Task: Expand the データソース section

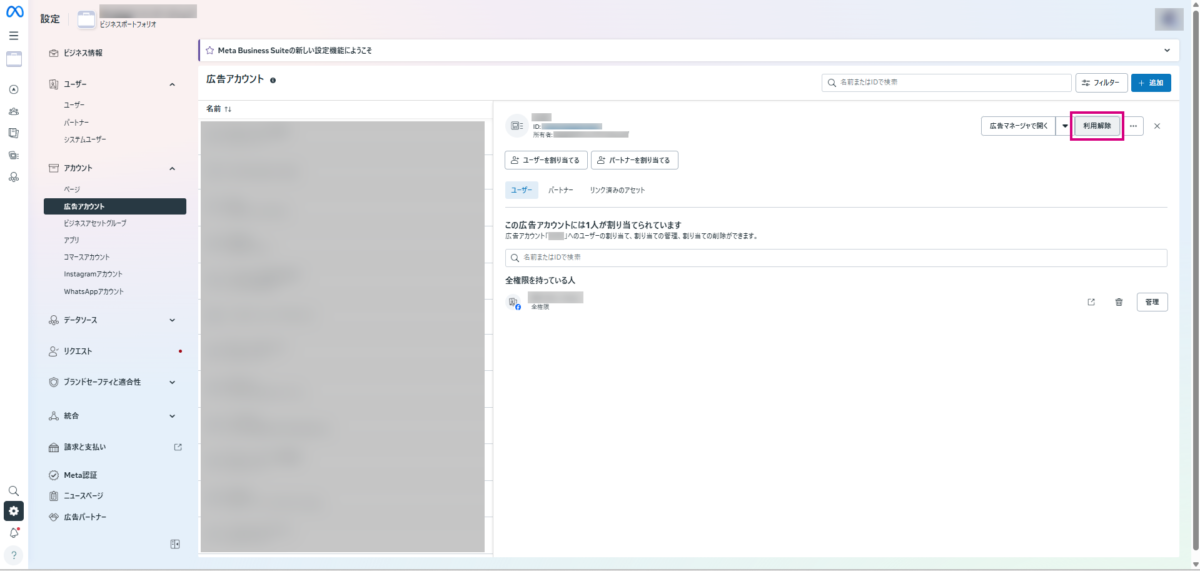Action: tap(172, 320)
